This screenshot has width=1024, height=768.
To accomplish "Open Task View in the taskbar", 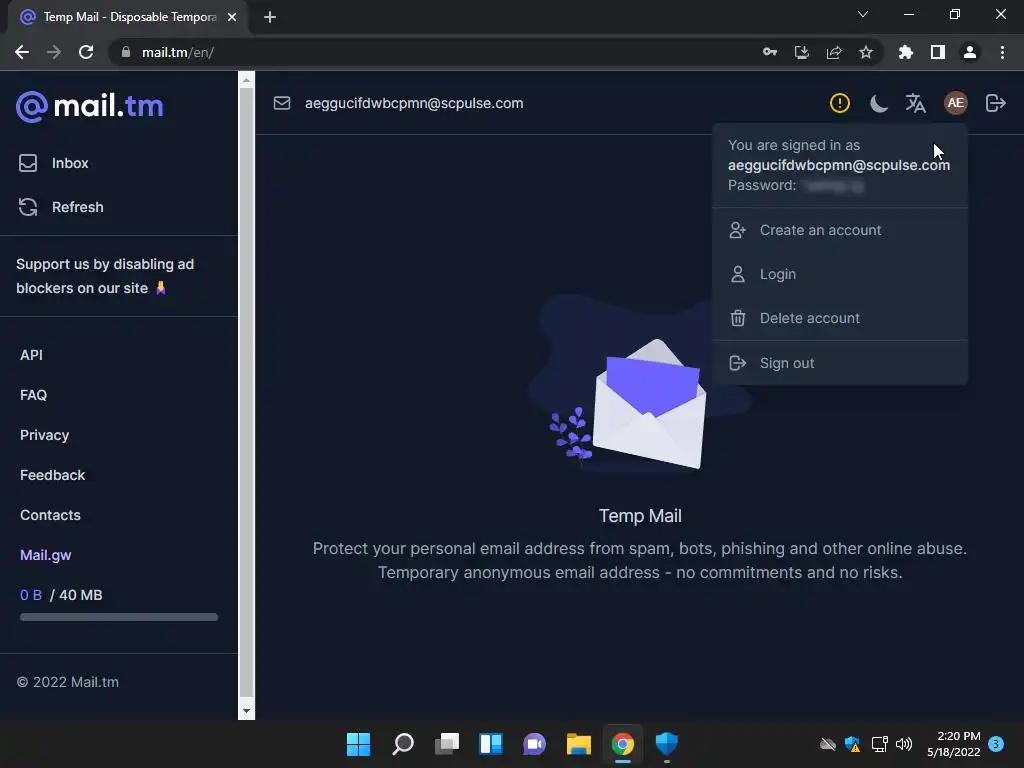I will [x=447, y=744].
